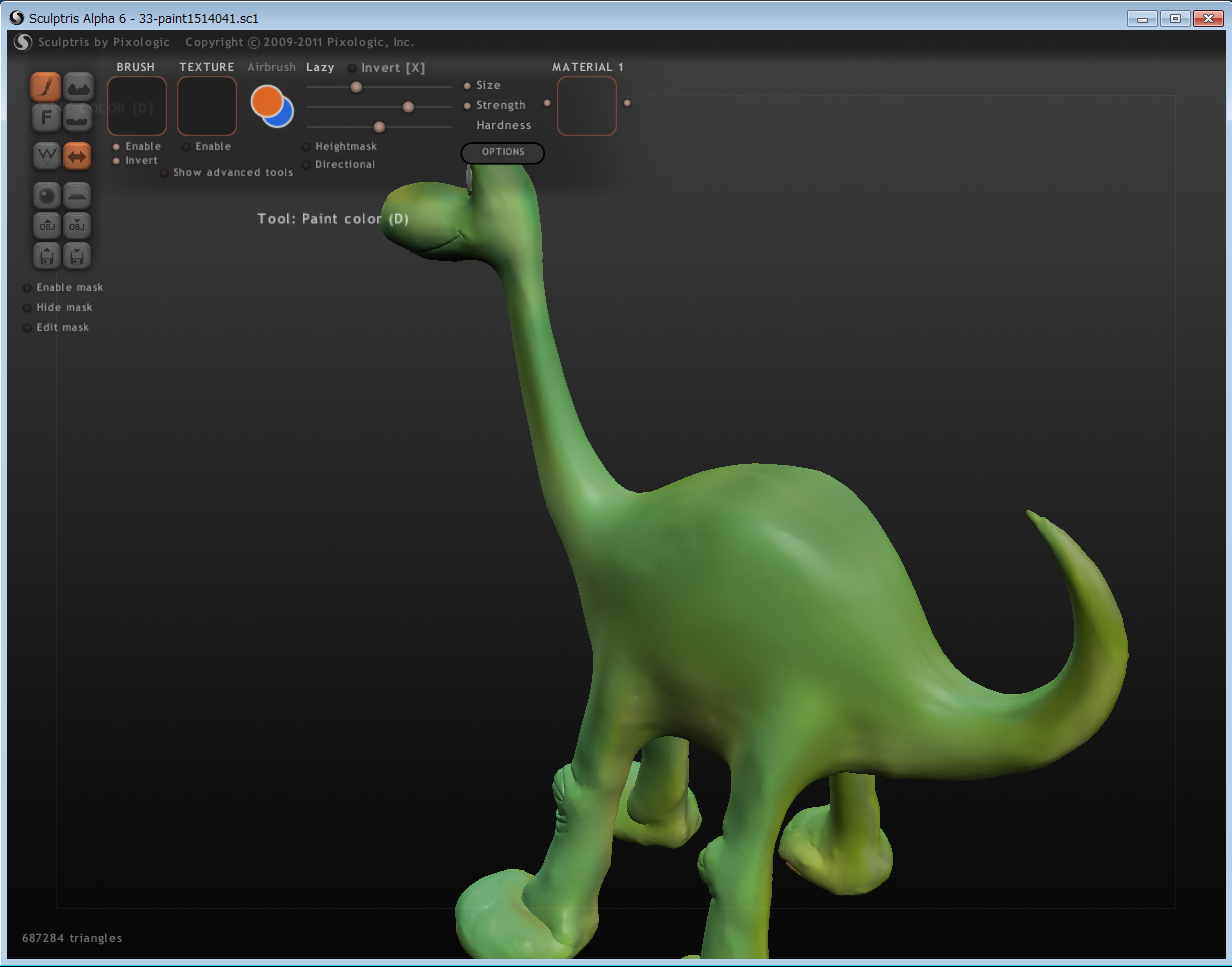Click the Import OBJ icon

pyautogui.click(x=46, y=225)
